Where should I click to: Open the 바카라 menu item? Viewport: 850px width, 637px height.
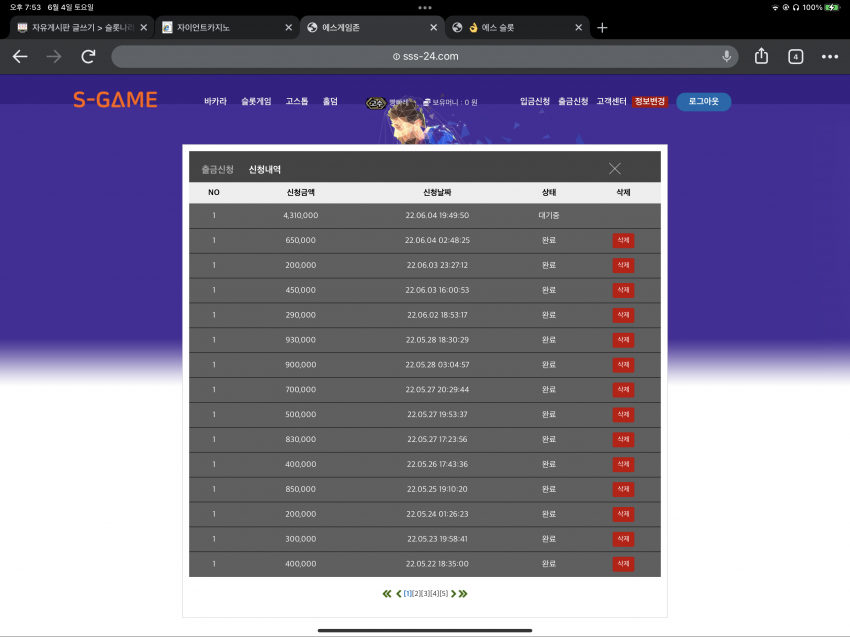215,101
